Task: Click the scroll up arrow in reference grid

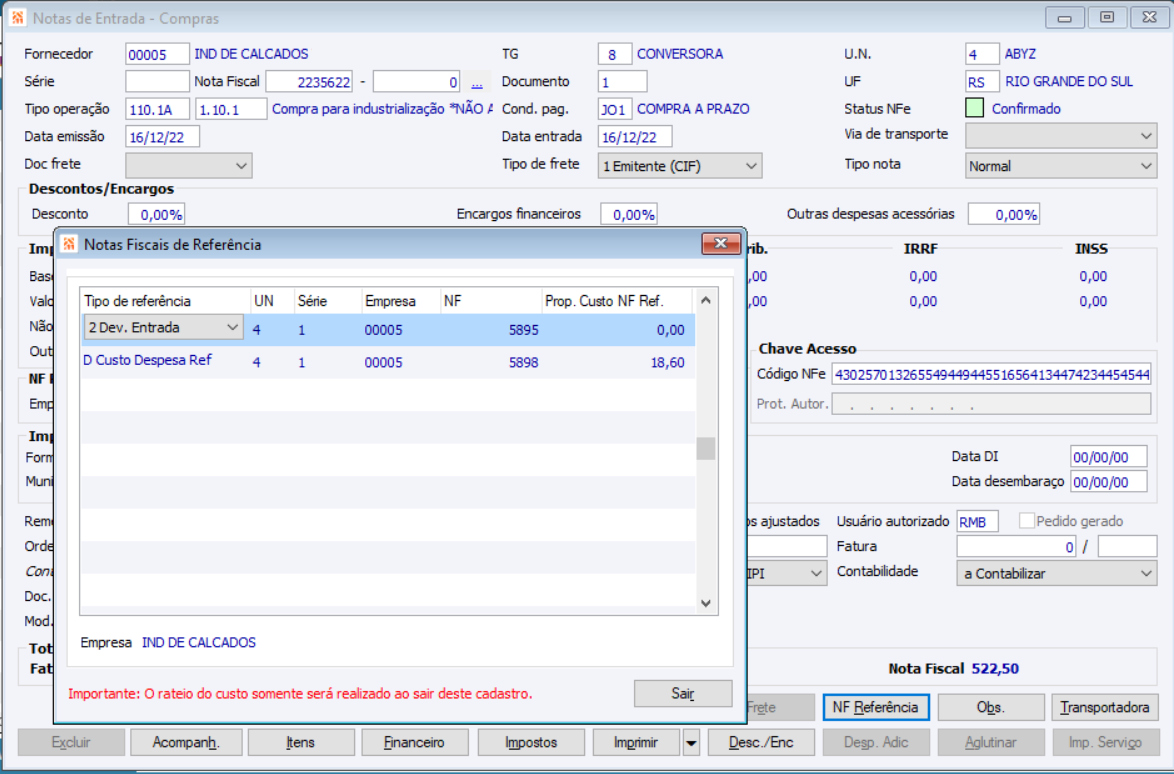Action: tap(705, 300)
